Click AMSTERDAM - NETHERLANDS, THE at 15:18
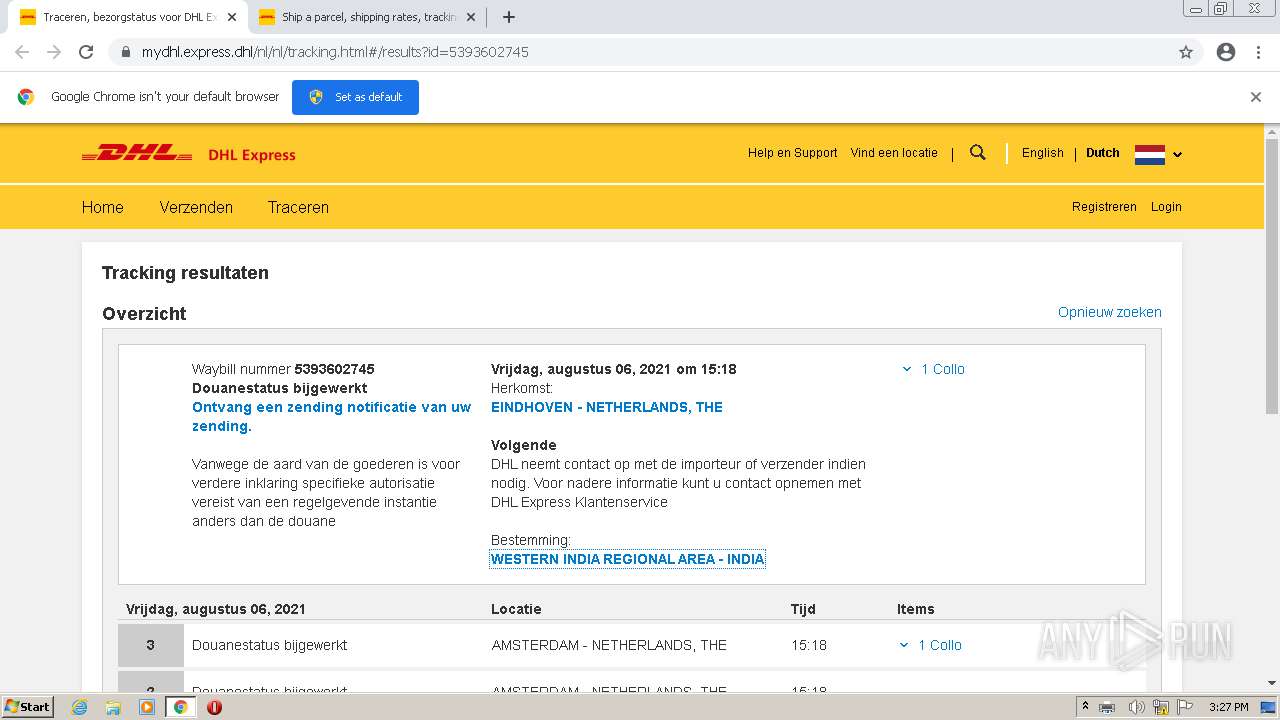The width and height of the screenshot is (1280, 720). [609, 645]
